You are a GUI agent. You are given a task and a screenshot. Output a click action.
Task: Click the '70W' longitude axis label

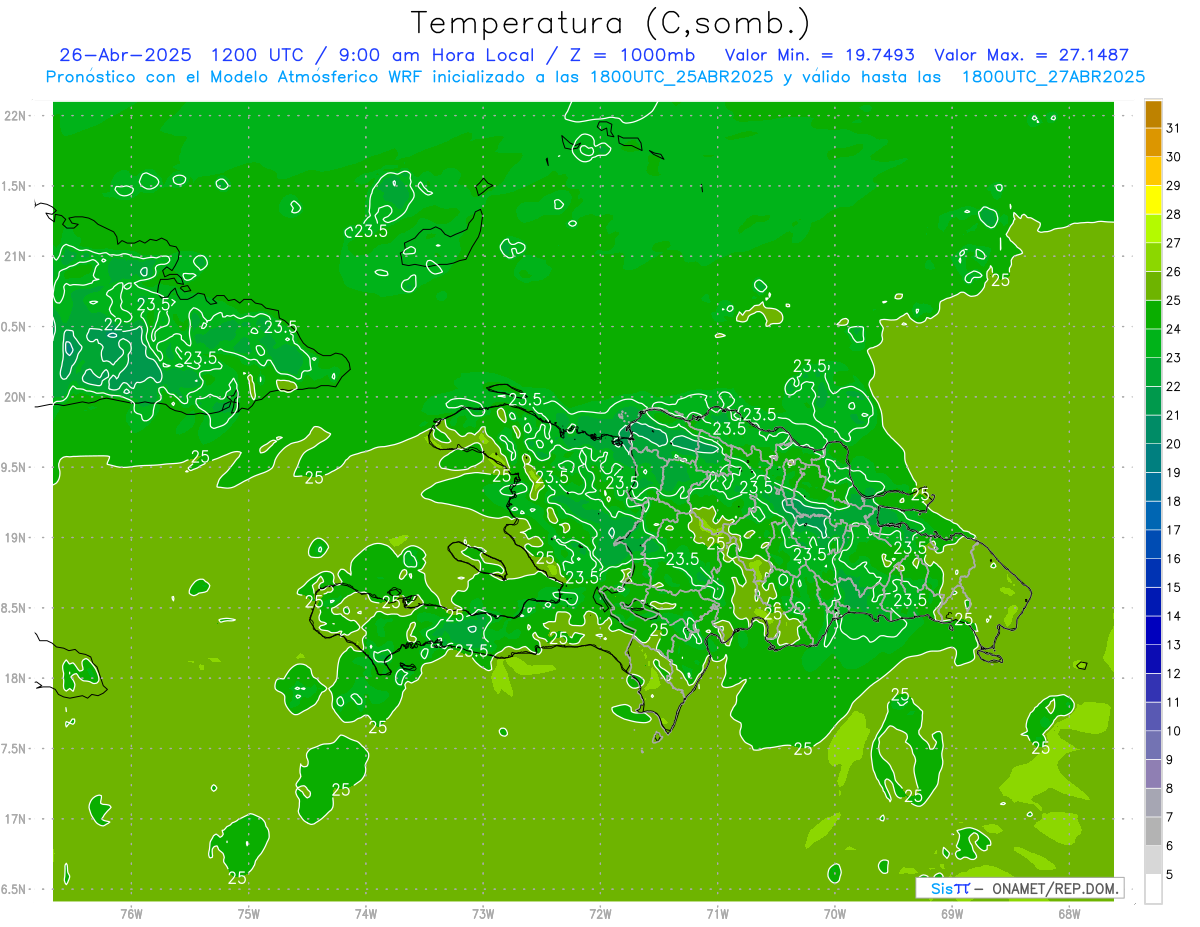click(835, 913)
